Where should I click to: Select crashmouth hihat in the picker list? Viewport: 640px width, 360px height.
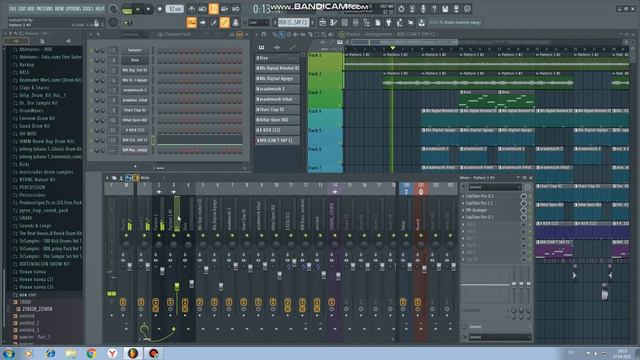277,99
